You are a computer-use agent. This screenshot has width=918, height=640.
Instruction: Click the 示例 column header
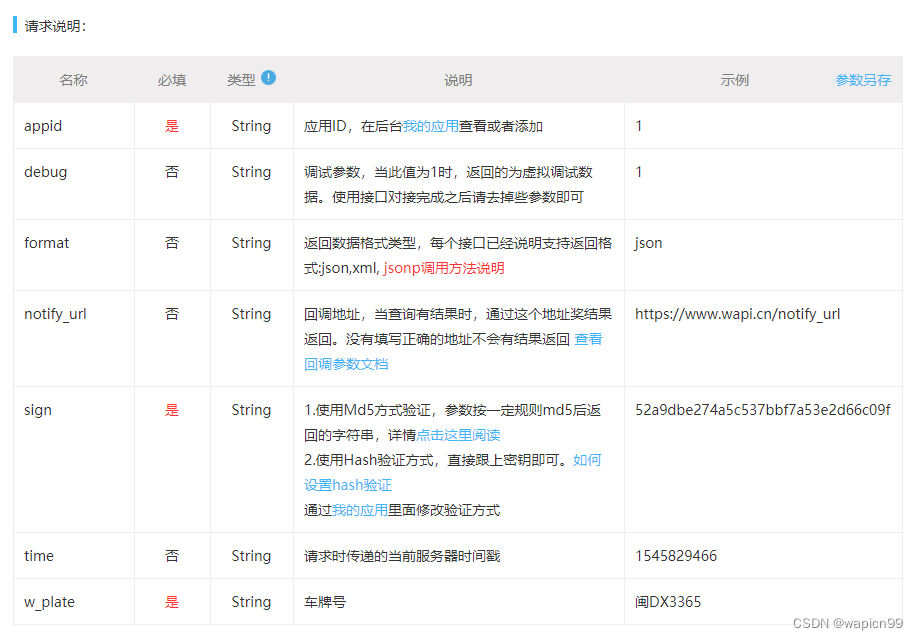pyautogui.click(x=735, y=80)
